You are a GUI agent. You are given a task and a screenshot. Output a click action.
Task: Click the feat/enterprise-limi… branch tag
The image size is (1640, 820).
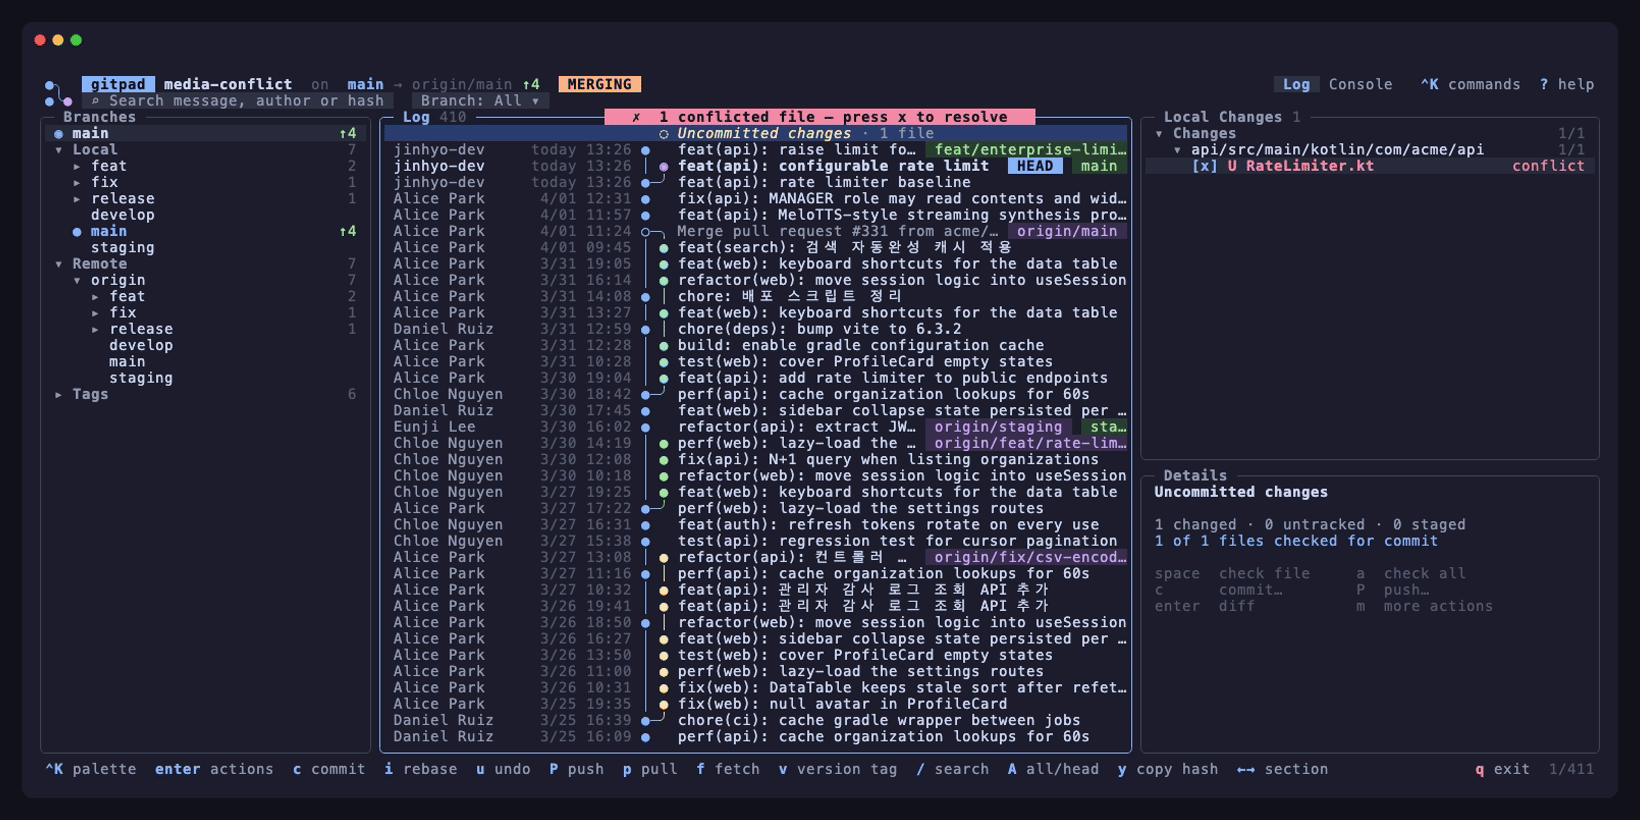coord(1026,150)
